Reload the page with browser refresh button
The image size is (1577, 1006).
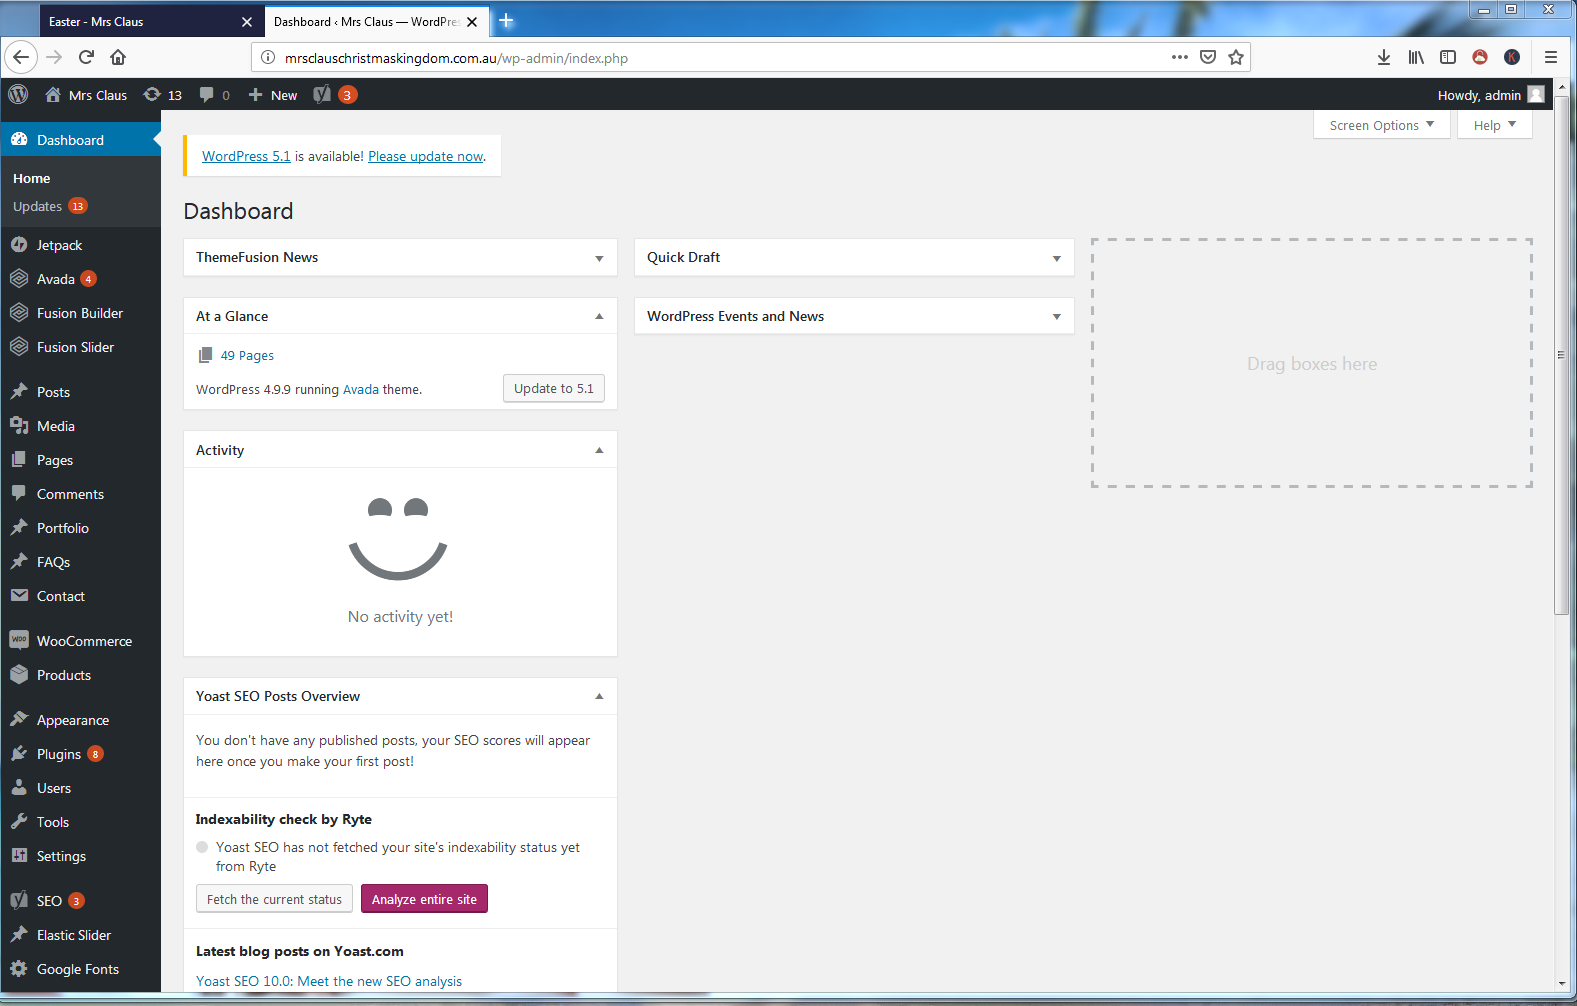click(86, 58)
